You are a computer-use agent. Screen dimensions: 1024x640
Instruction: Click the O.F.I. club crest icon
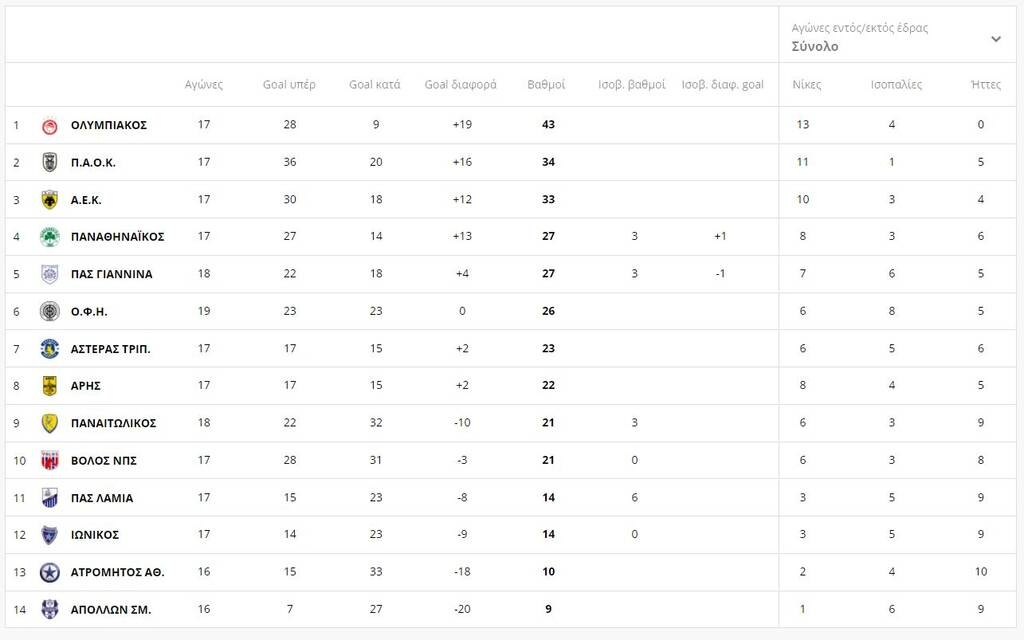(49, 311)
